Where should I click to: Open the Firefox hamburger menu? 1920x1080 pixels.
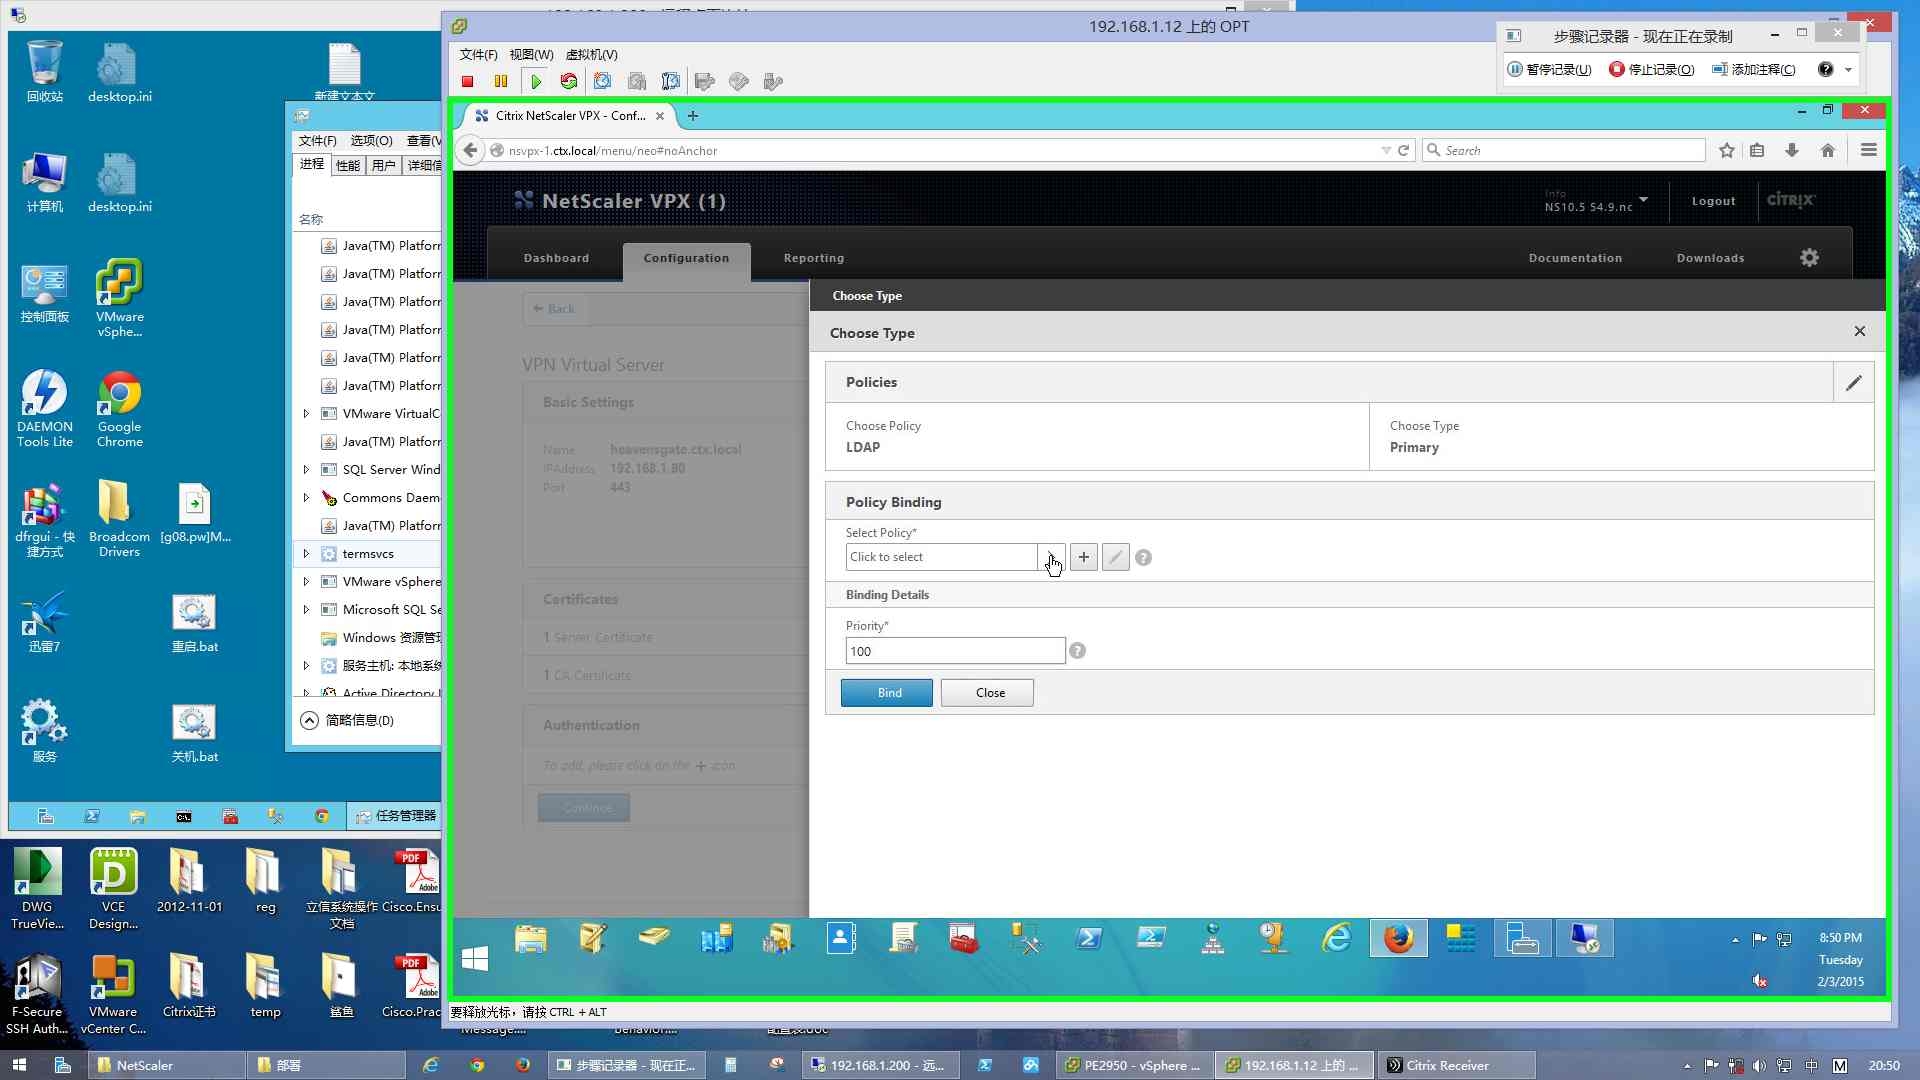pyautogui.click(x=1868, y=150)
